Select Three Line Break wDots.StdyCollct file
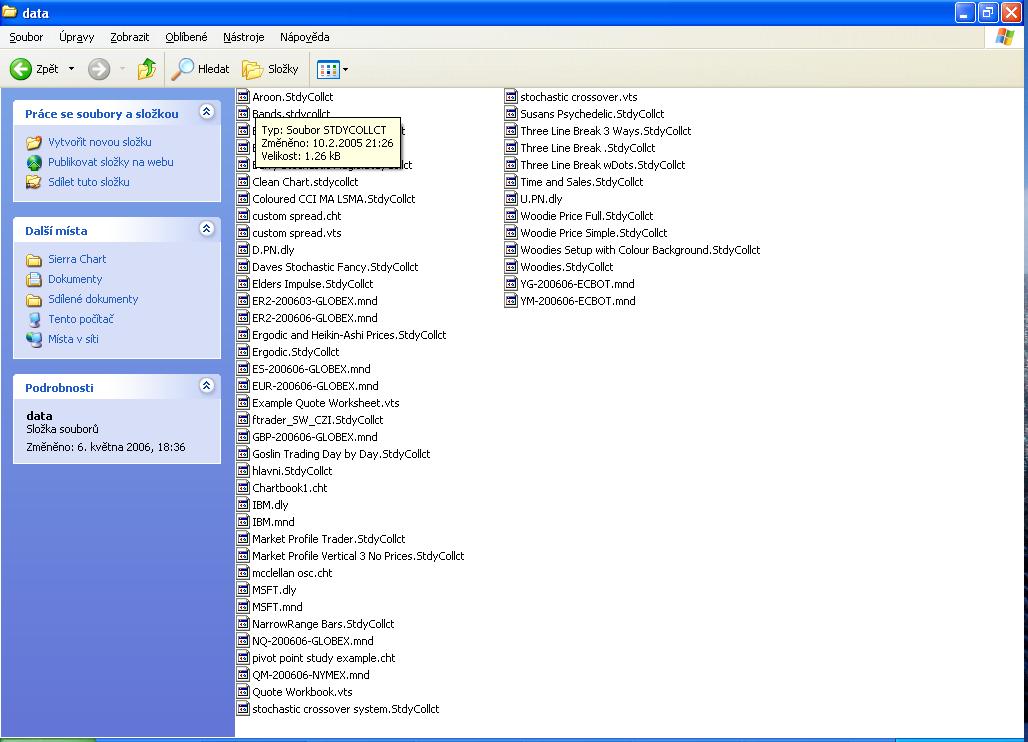 point(603,165)
